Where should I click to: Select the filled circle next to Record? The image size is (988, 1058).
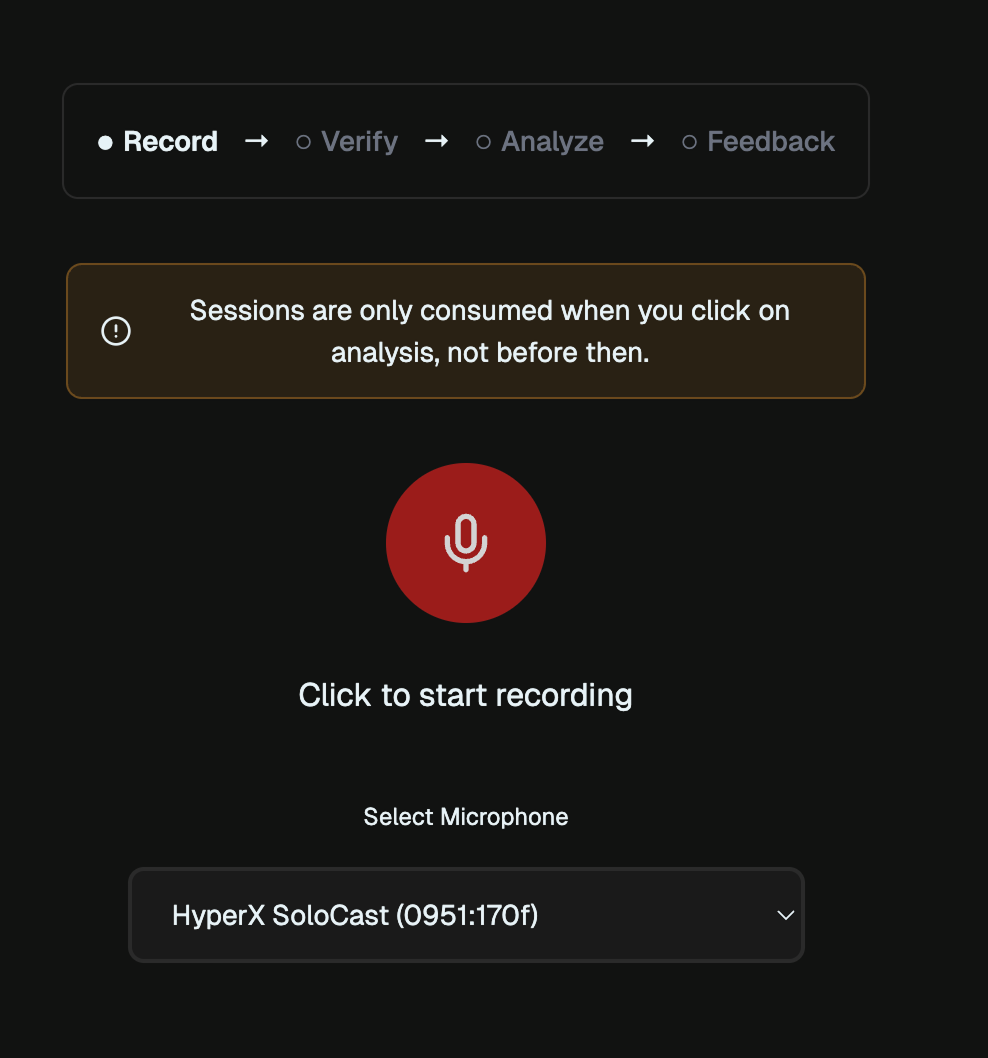click(105, 142)
